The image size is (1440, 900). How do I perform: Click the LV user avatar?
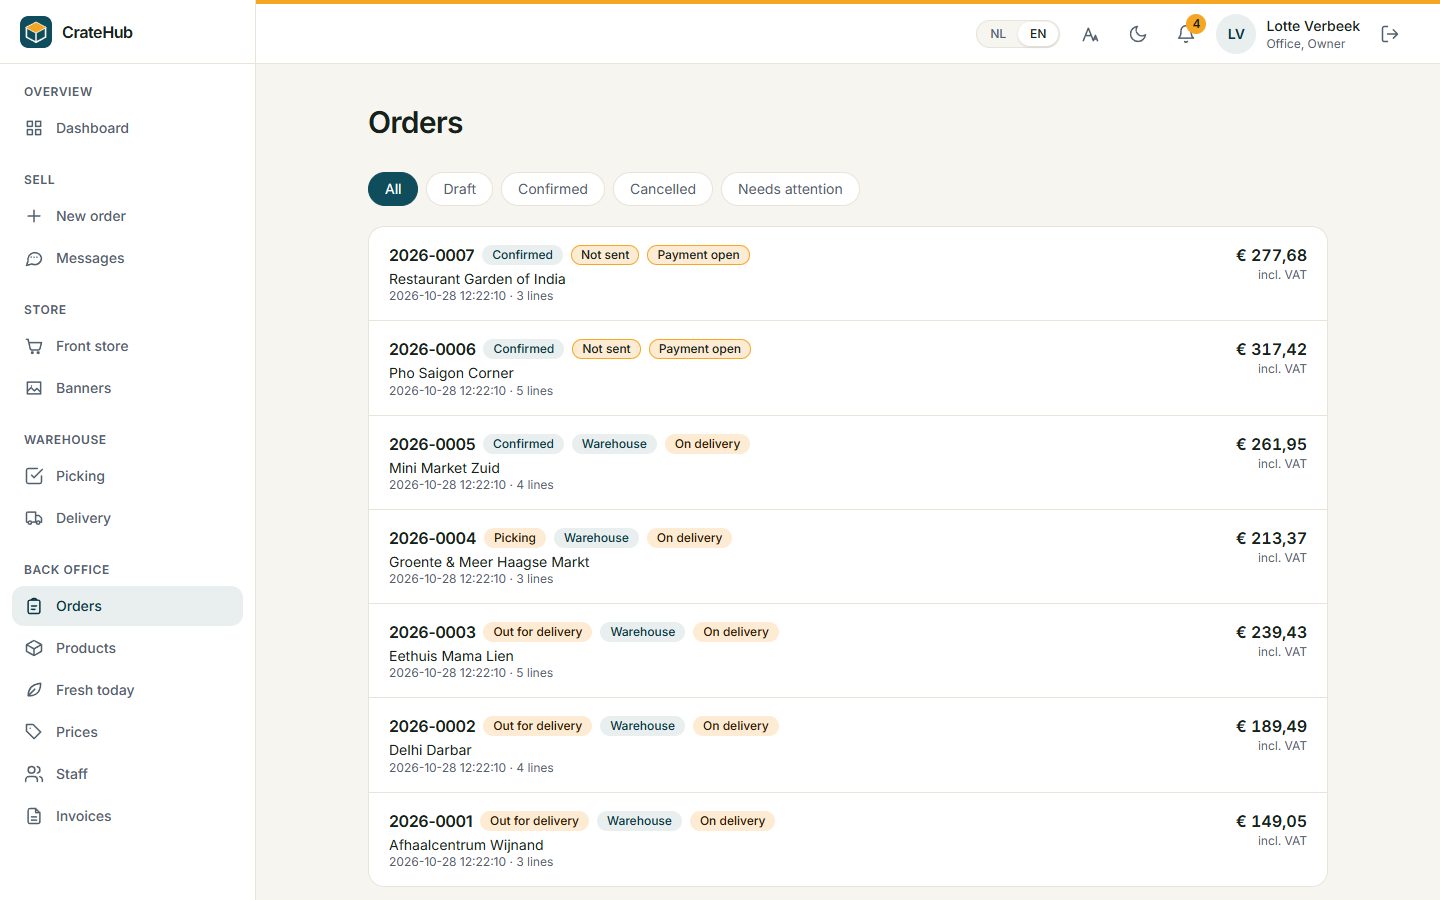pos(1236,34)
